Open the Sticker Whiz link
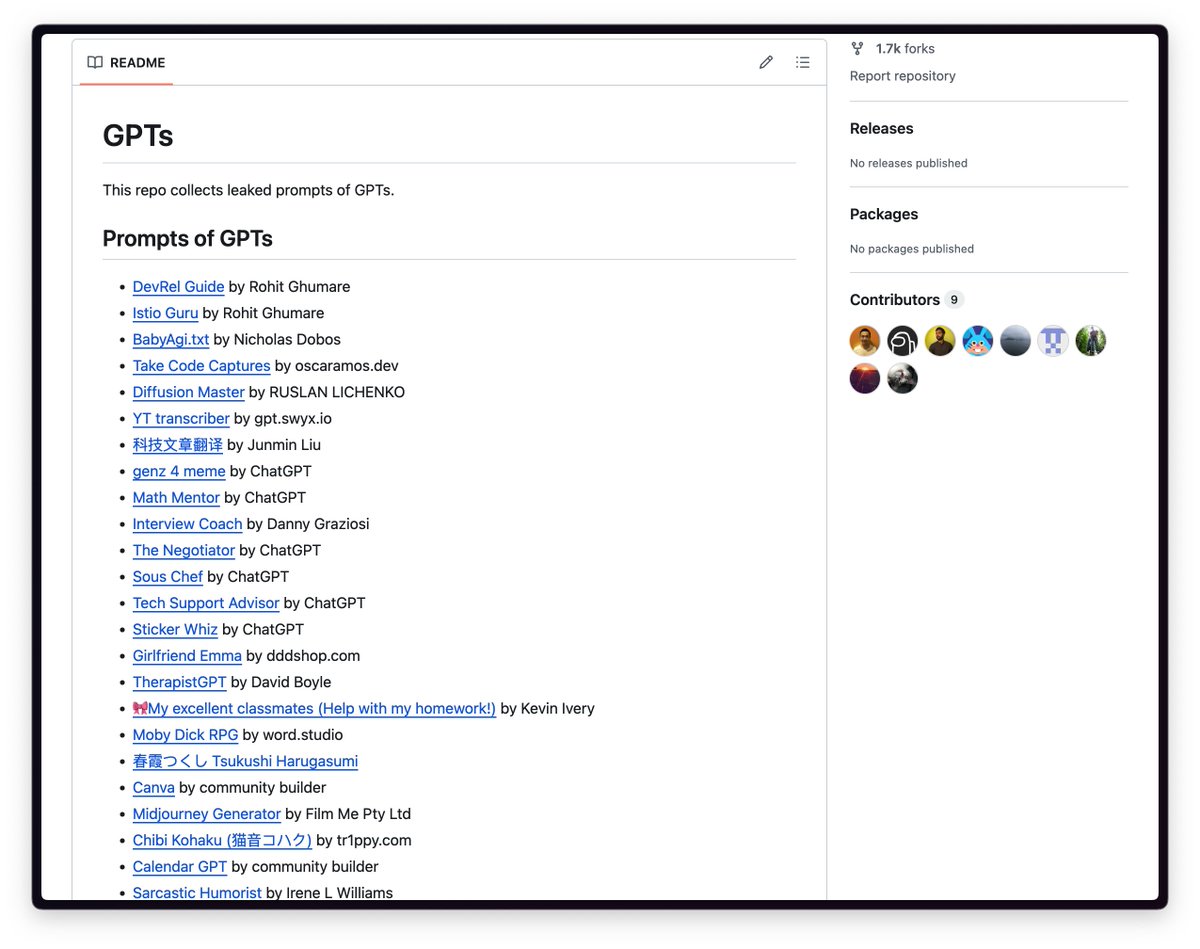The image size is (1200, 949). [x=175, y=630]
